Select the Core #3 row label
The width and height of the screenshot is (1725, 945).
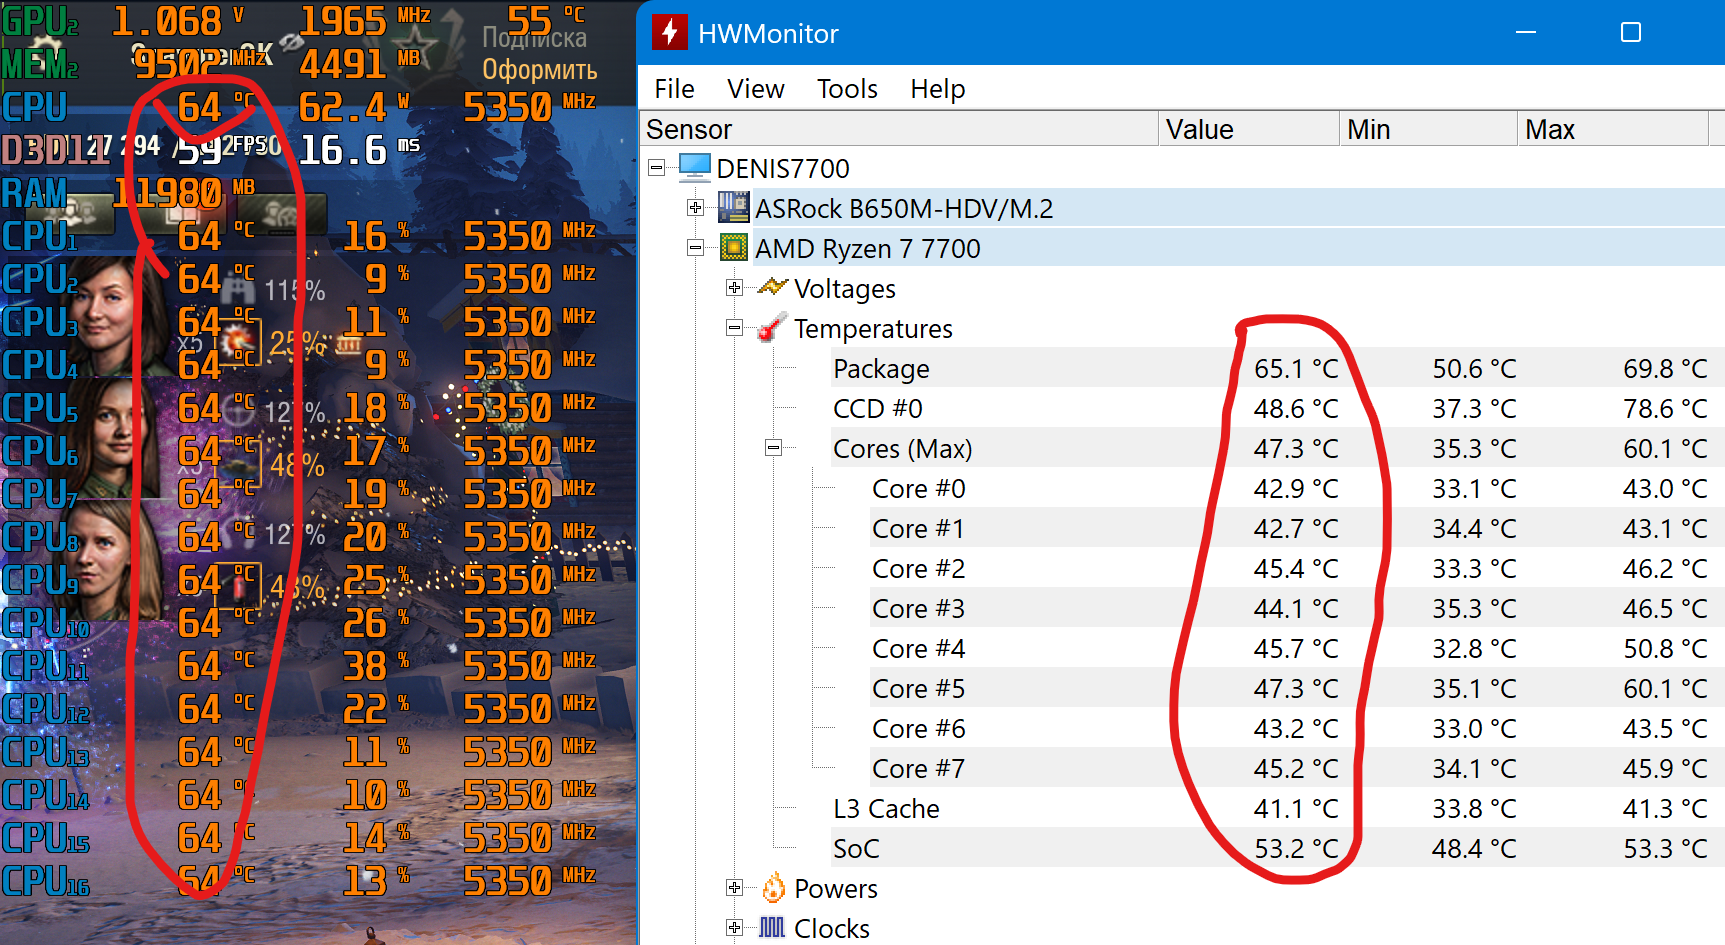(x=918, y=608)
